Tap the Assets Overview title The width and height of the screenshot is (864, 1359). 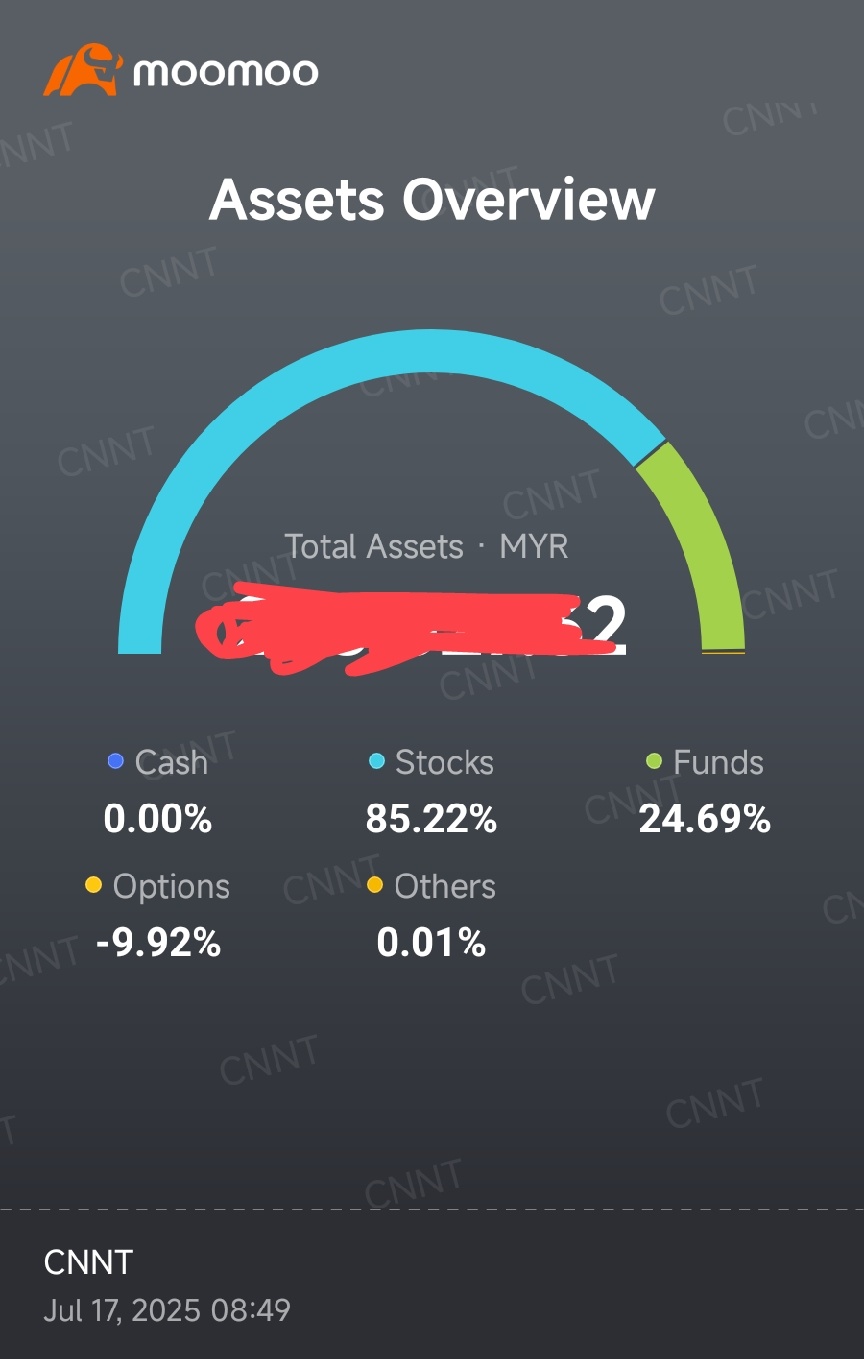pyautogui.click(x=432, y=199)
